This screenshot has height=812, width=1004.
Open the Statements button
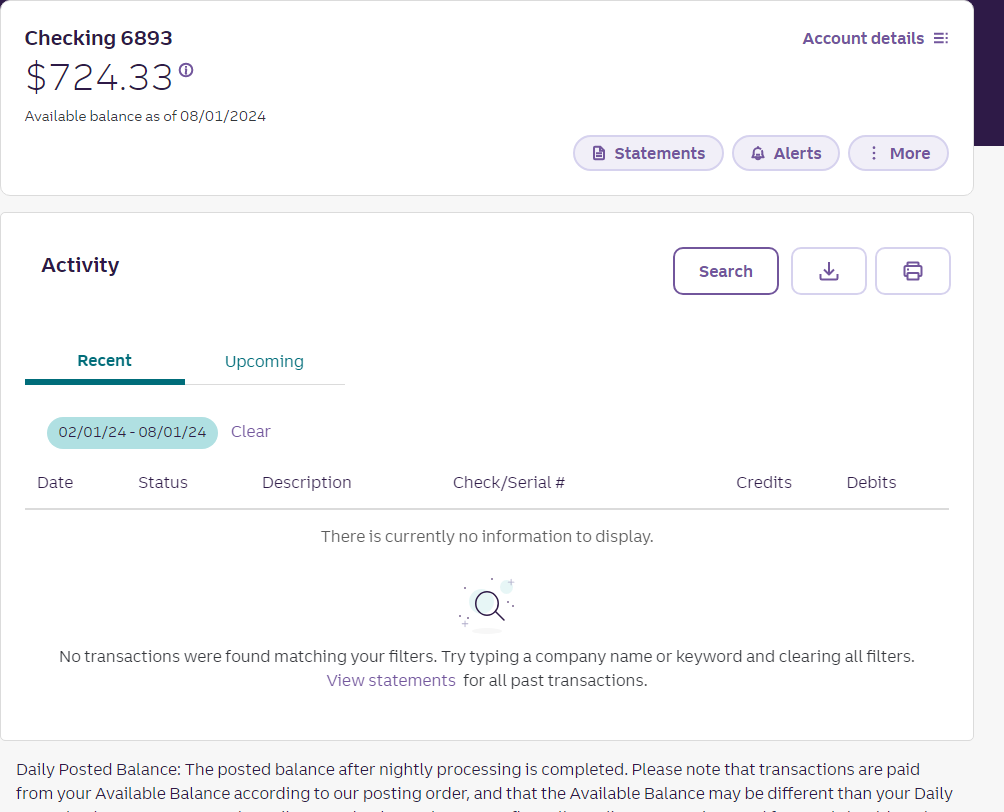[648, 154]
